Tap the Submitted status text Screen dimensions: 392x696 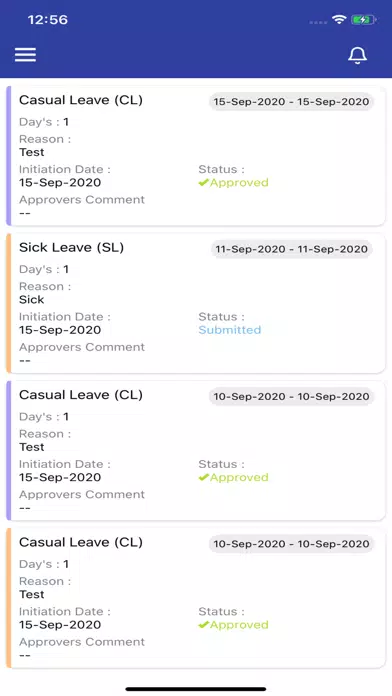tap(230, 330)
